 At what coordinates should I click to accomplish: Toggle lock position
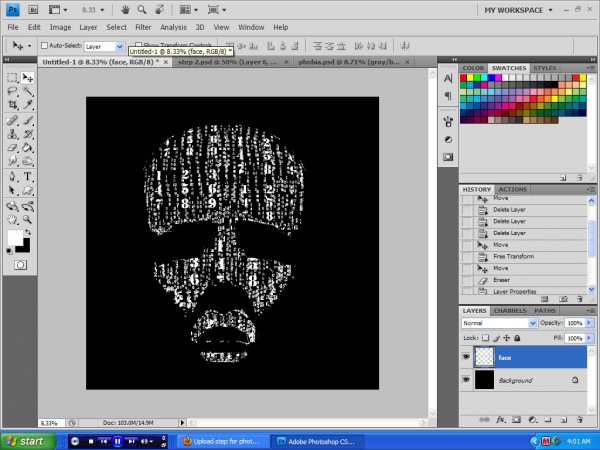coord(507,338)
